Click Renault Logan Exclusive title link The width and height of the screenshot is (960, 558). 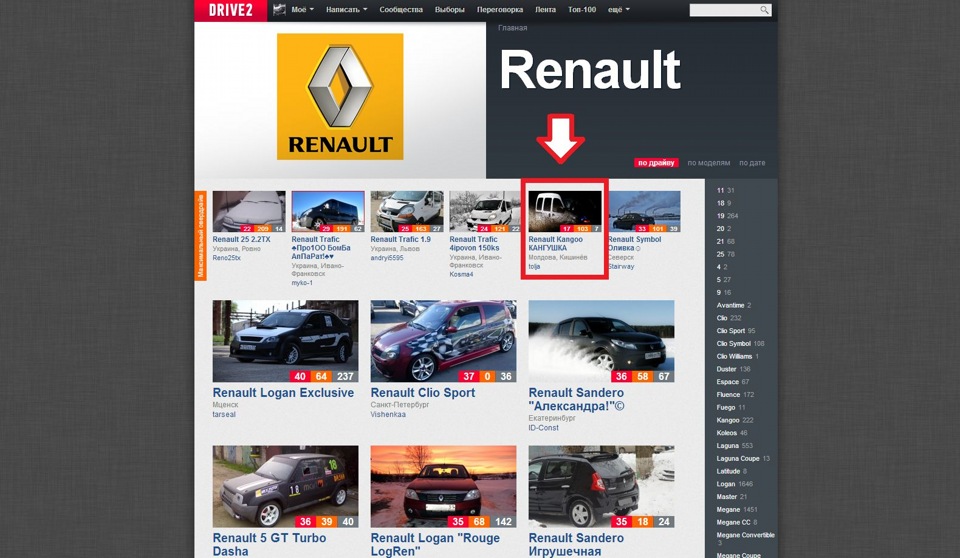pyautogui.click(x=283, y=393)
